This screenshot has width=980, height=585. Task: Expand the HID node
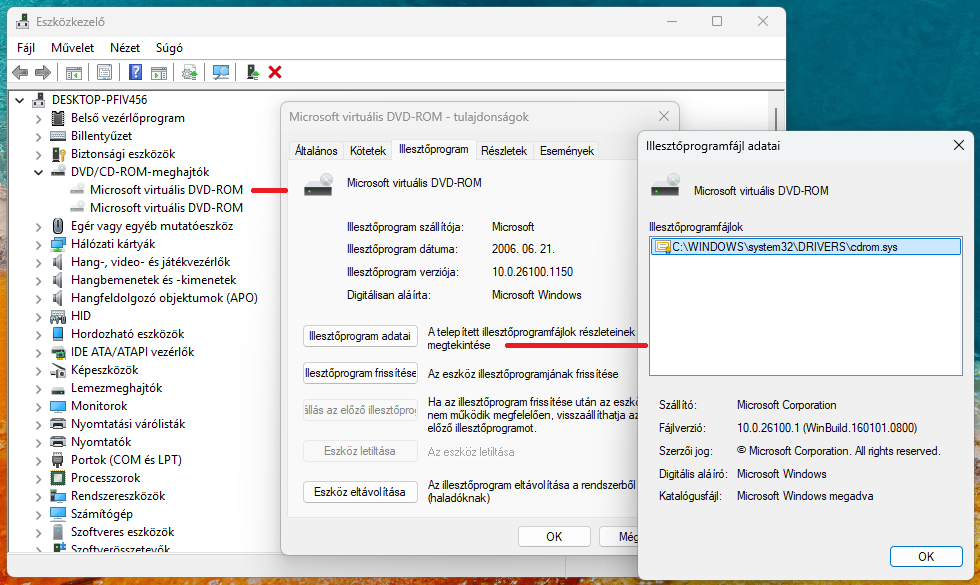click(x=38, y=316)
